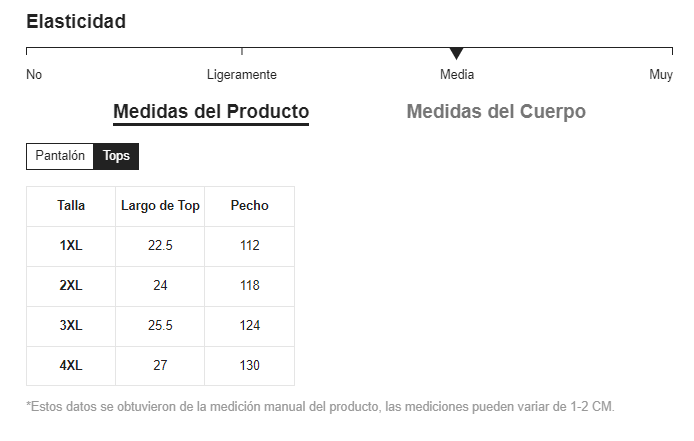The height and width of the screenshot is (441, 694).
Task: Select the Tops toggle button
Action: [116, 157]
